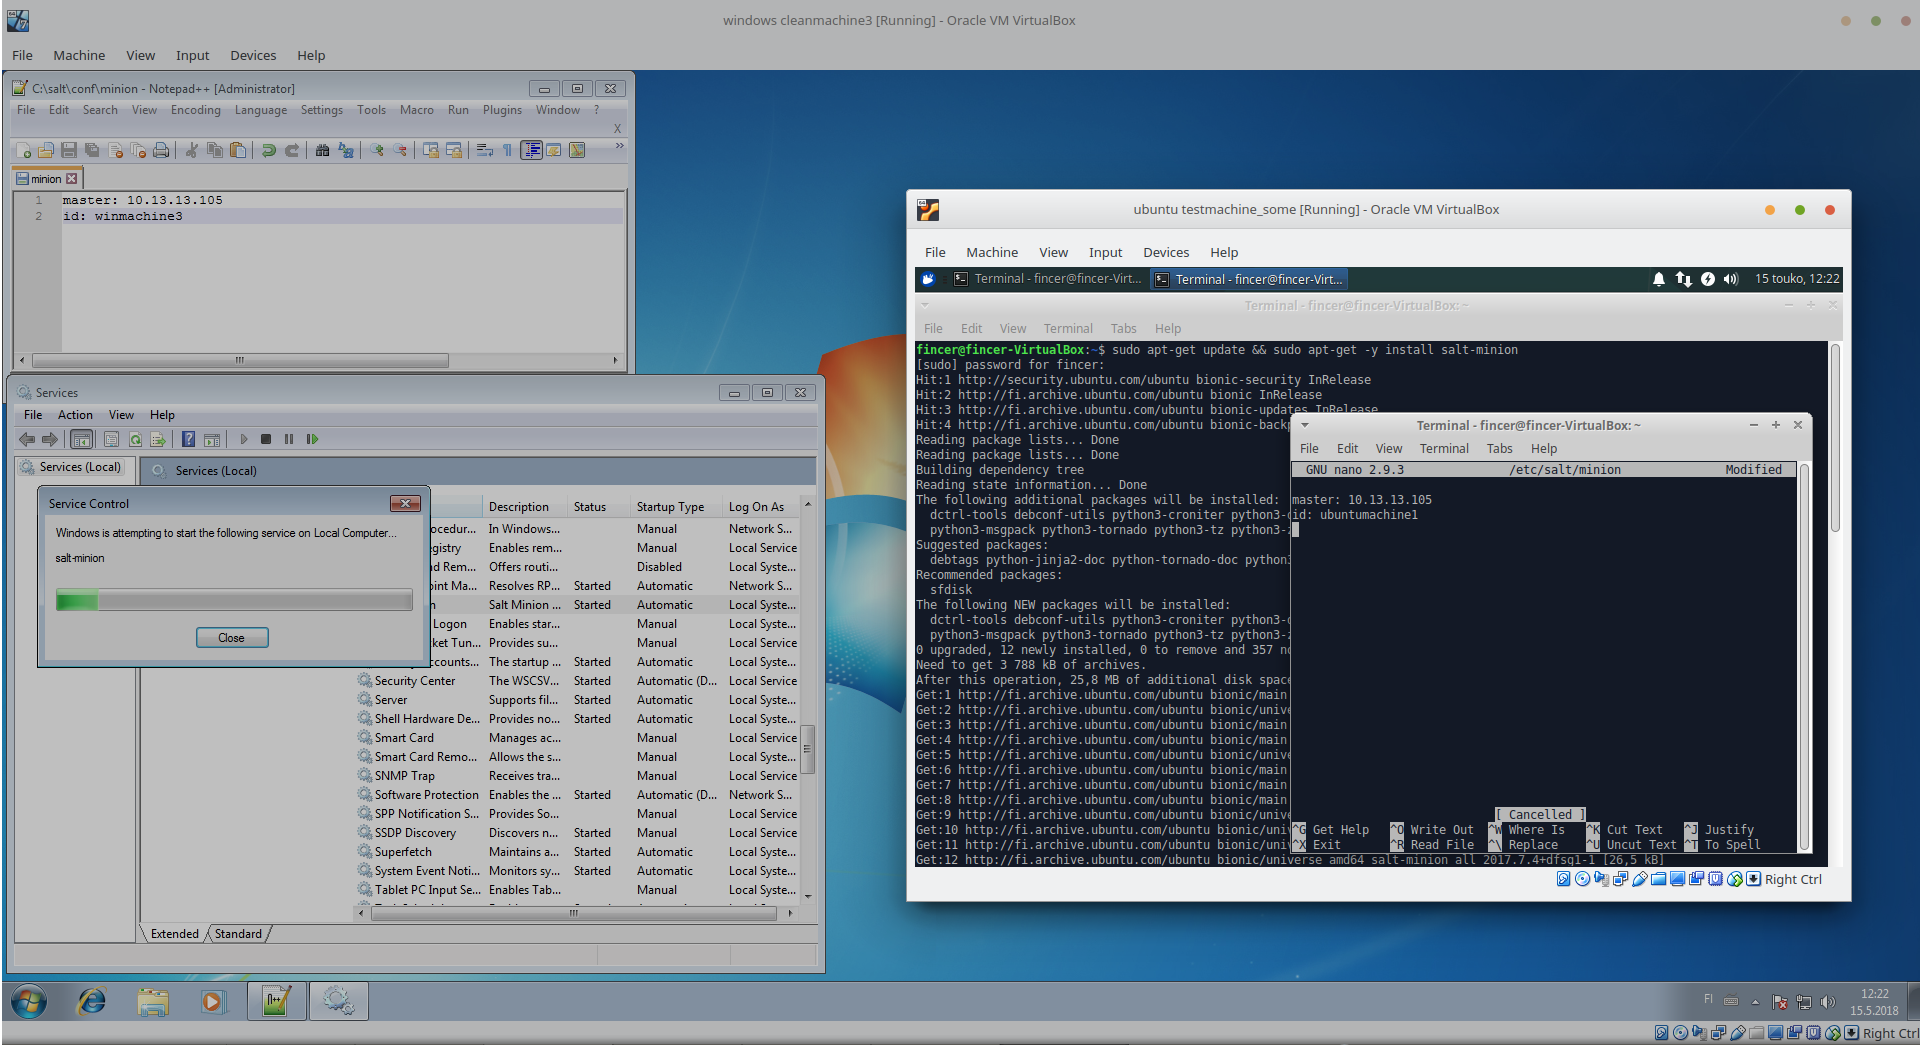Switch to second Terminal taskbar entry in Ubuntu
This screenshot has width=1921, height=1045.
coord(1248,279)
